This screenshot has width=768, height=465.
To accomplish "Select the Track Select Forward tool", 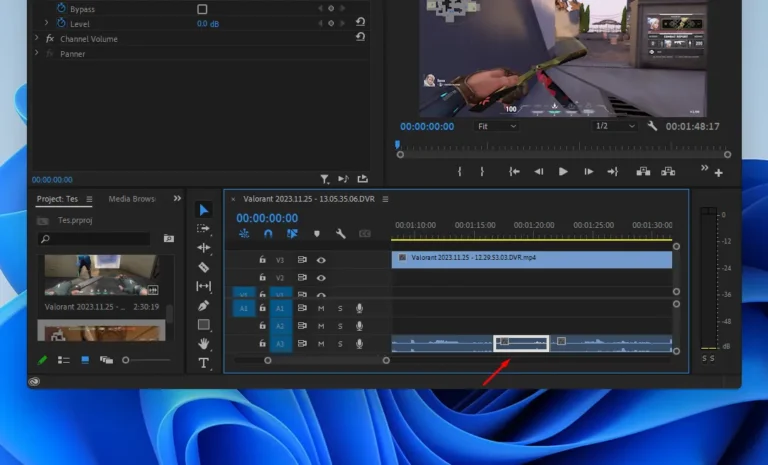I will 204,229.
